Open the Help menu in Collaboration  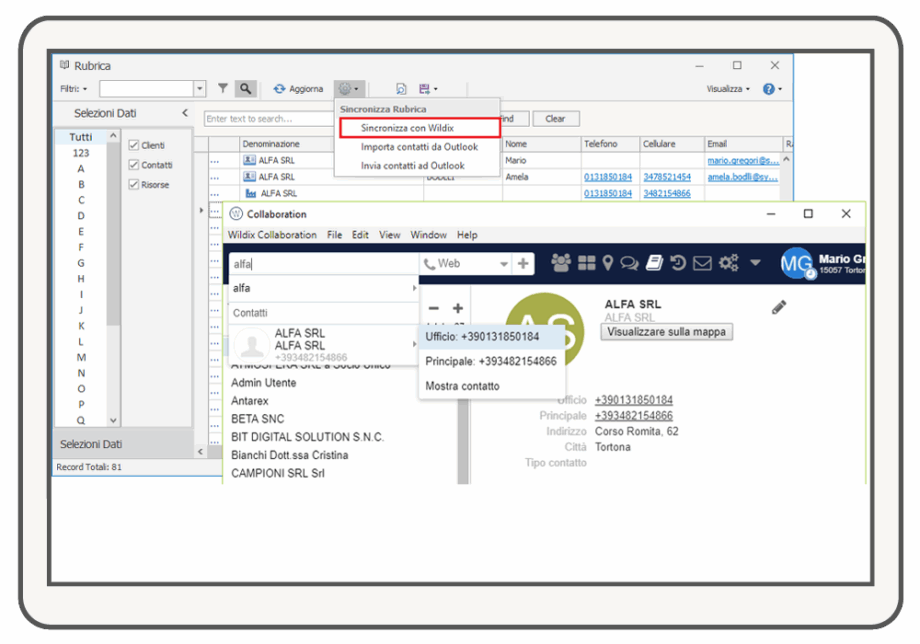pos(467,235)
